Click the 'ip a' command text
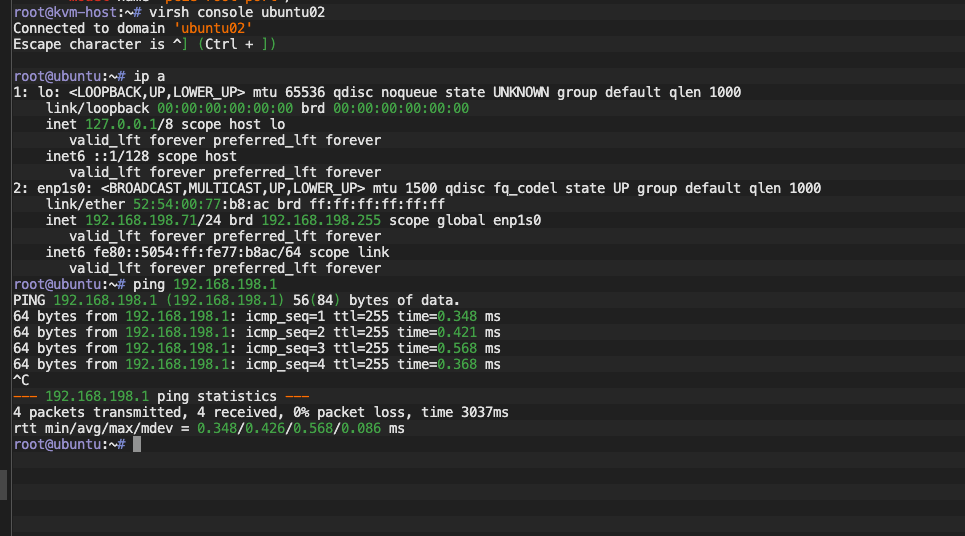Image resolution: width=965 pixels, height=536 pixels. click(149, 77)
